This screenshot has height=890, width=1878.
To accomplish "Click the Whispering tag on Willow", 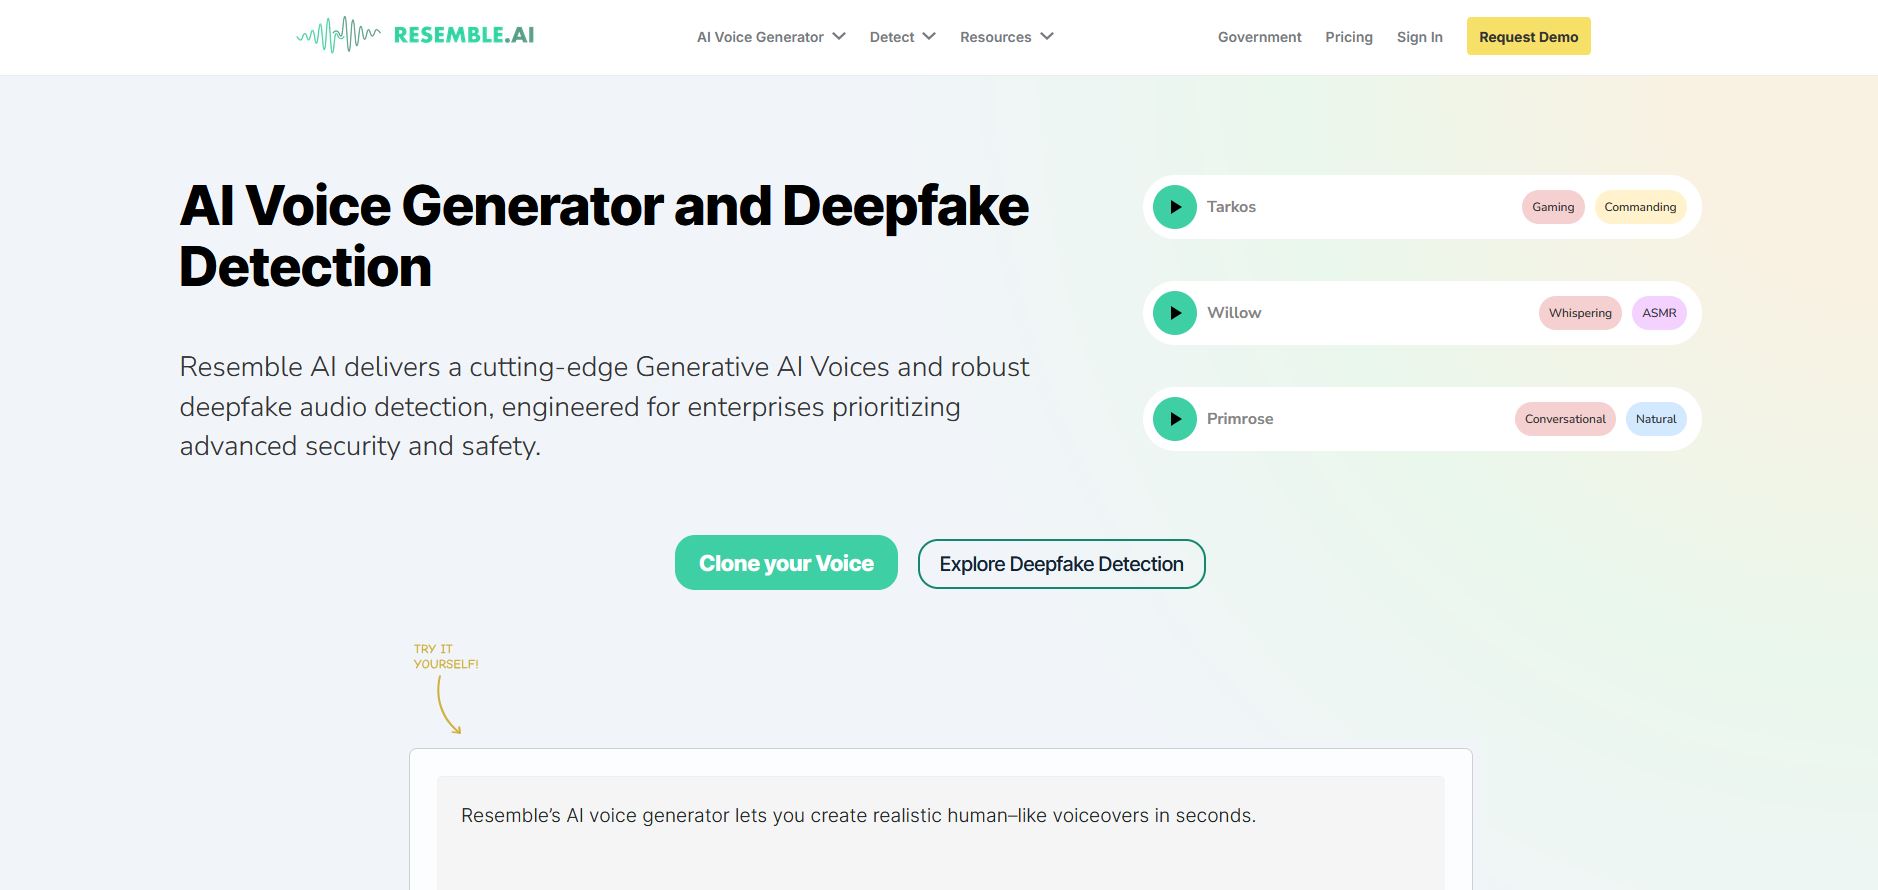I will [x=1580, y=313].
